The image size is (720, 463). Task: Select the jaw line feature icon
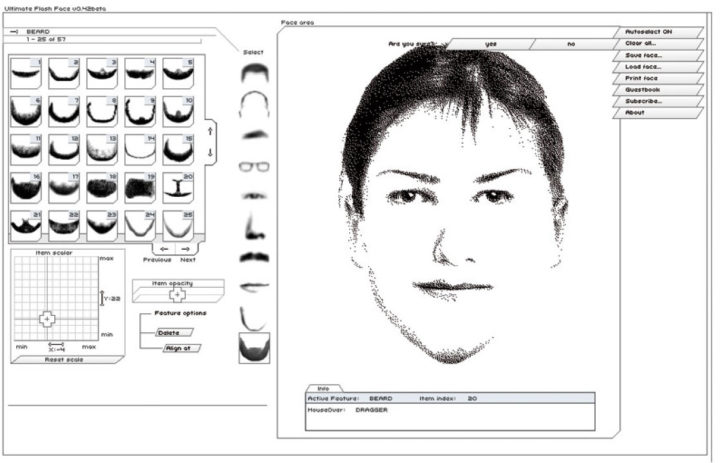pos(253,318)
